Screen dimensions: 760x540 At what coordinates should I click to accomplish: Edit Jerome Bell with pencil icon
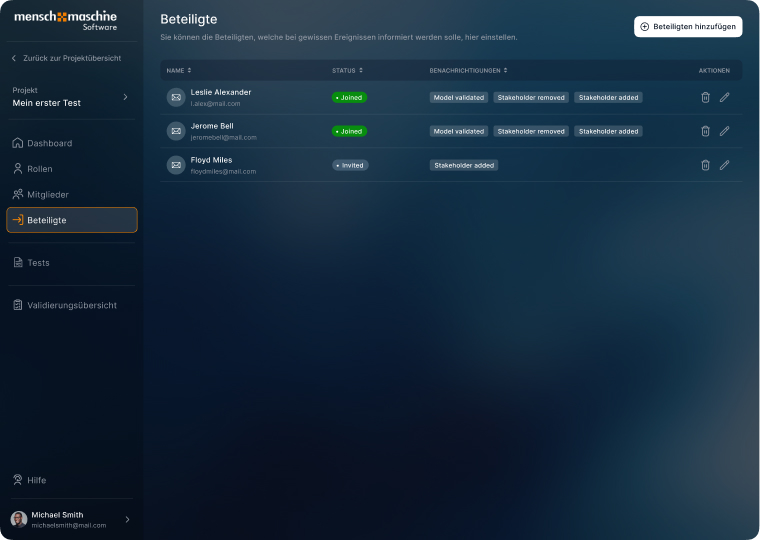pos(724,131)
